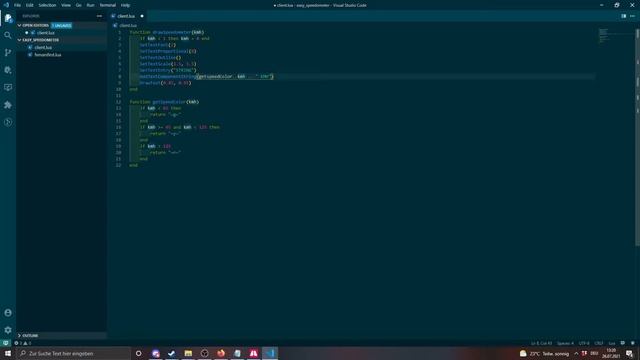Click the Visual Studio Code taskbar icon
Image resolution: width=640 pixels, height=360 pixels.
tap(270, 353)
